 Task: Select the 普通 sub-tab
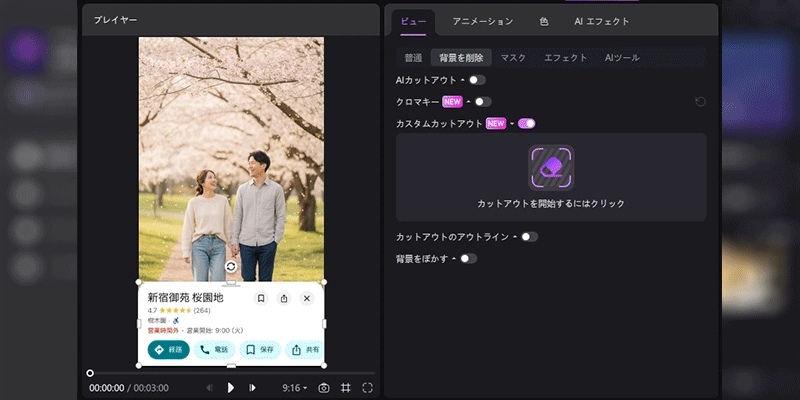click(413, 58)
